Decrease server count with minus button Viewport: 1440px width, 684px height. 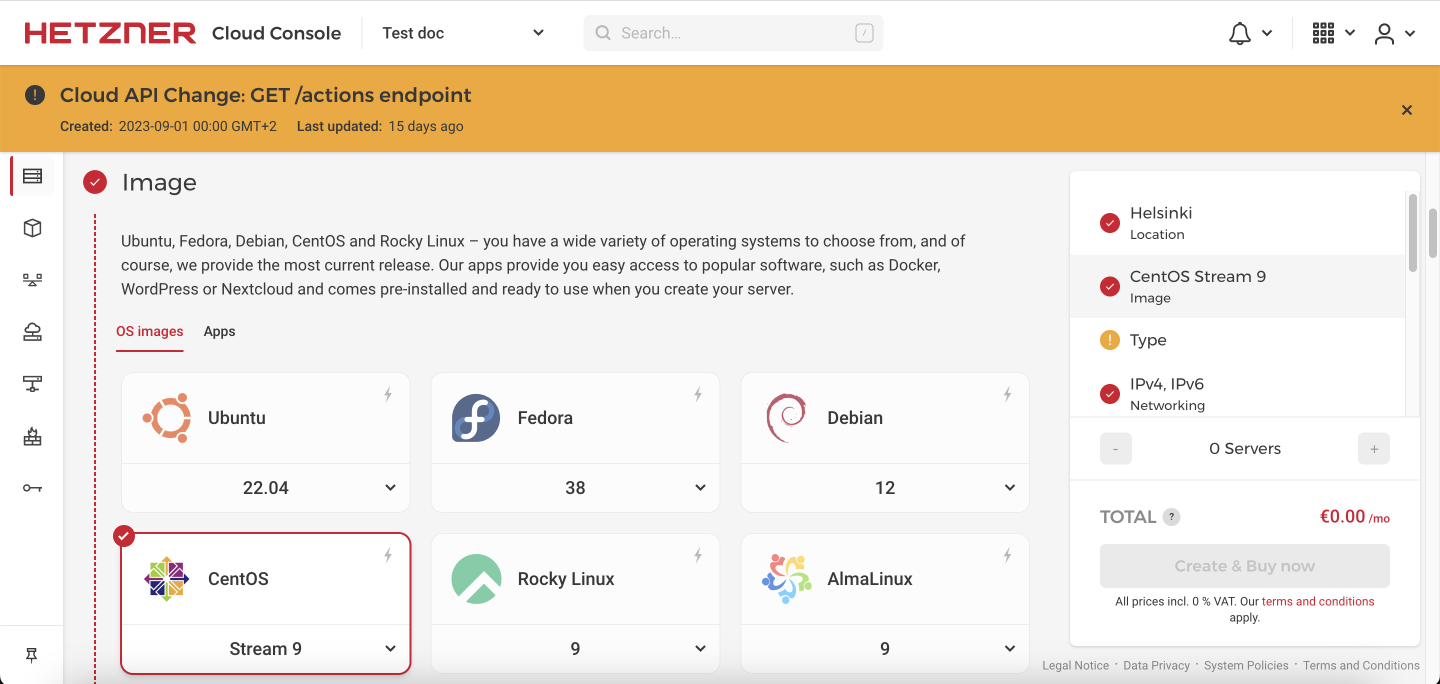click(1116, 449)
